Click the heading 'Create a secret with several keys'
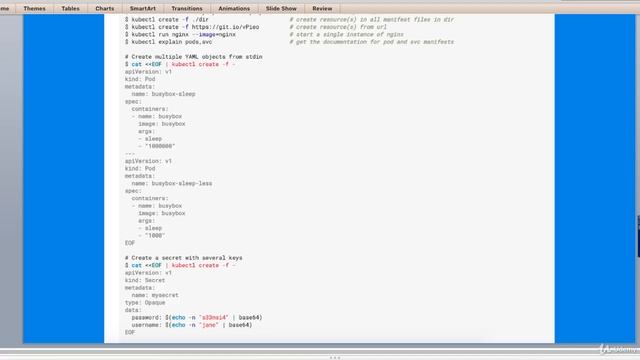 184,258
